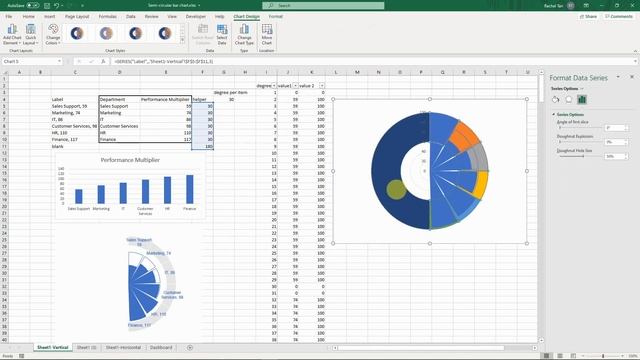640x360 pixels.
Task: Expand the formula bar
Action: (x=635, y=61)
